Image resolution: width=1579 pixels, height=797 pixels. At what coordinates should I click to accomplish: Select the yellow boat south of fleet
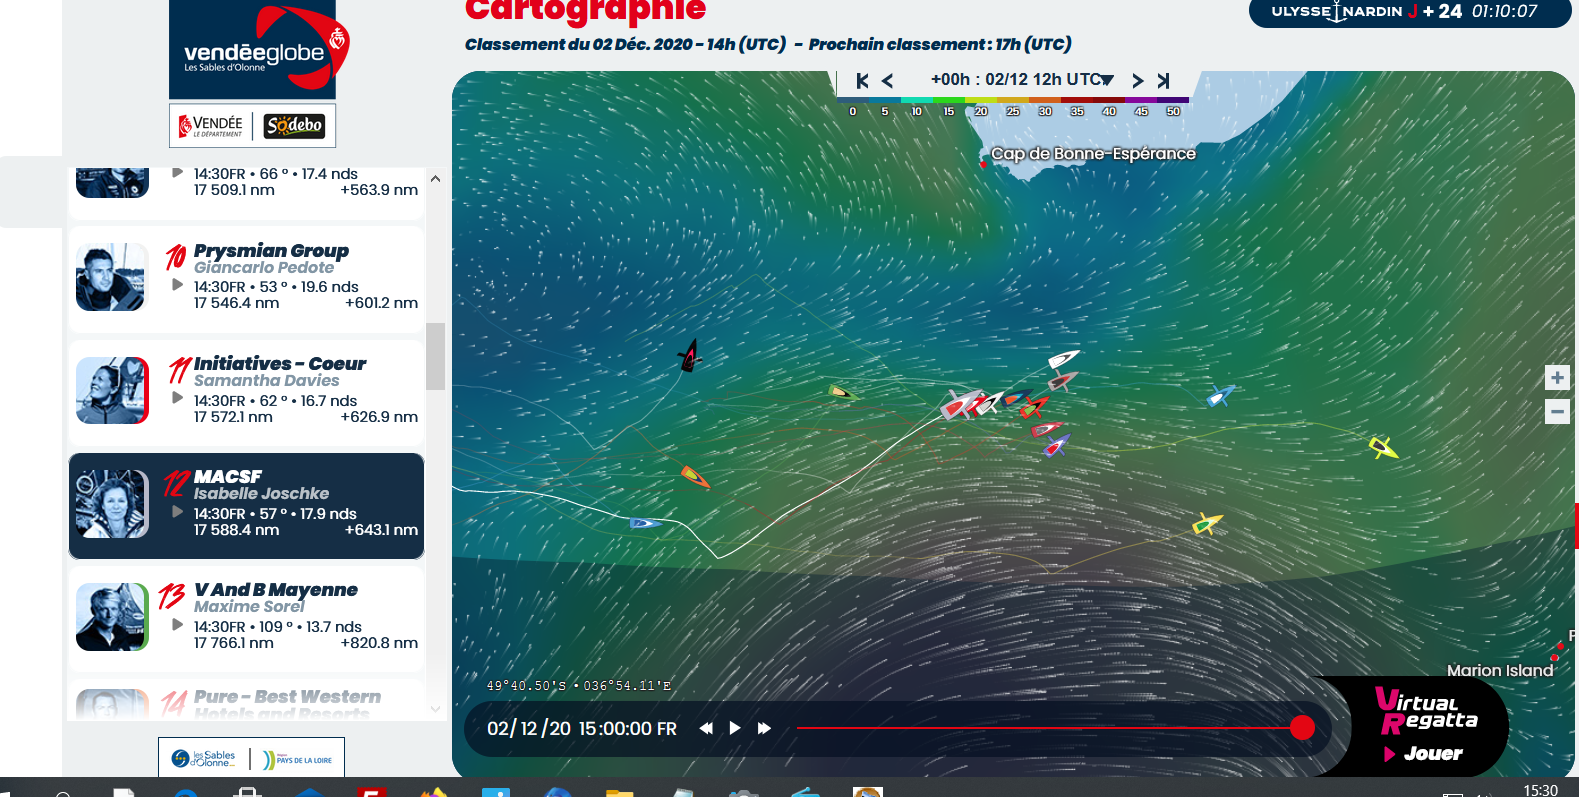(1207, 524)
